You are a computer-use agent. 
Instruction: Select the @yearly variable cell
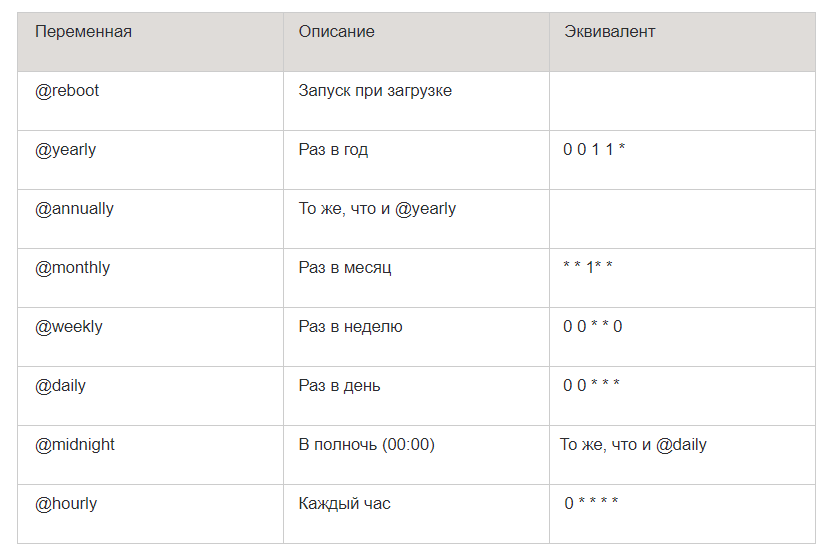[x=66, y=150]
